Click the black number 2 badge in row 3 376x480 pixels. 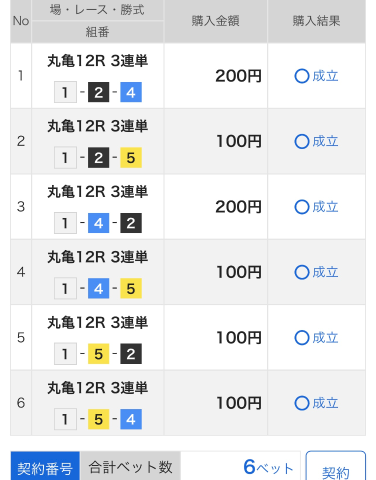(x=131, y=223)
